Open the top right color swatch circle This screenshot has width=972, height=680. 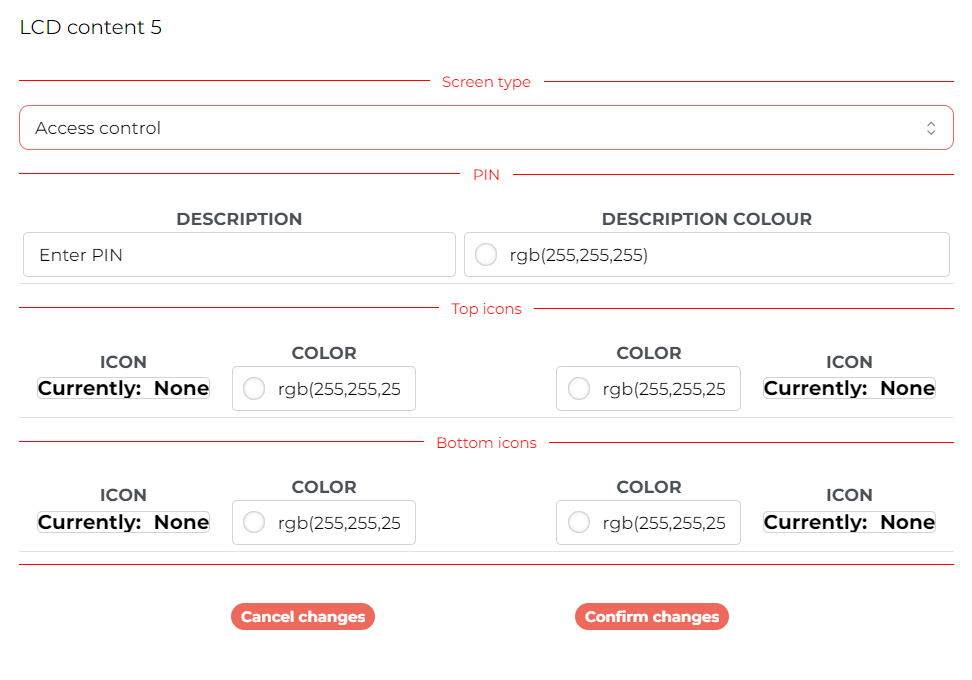coord(579,389)
